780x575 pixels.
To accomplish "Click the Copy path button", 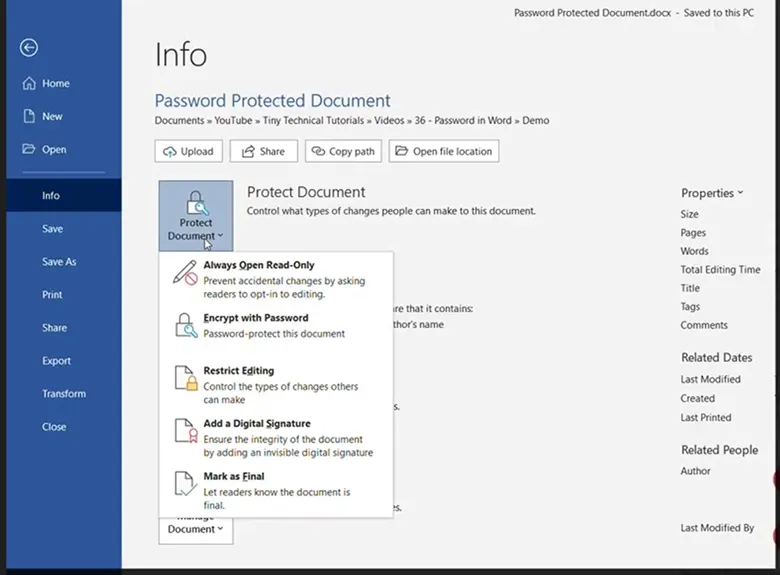I will 343,151.
